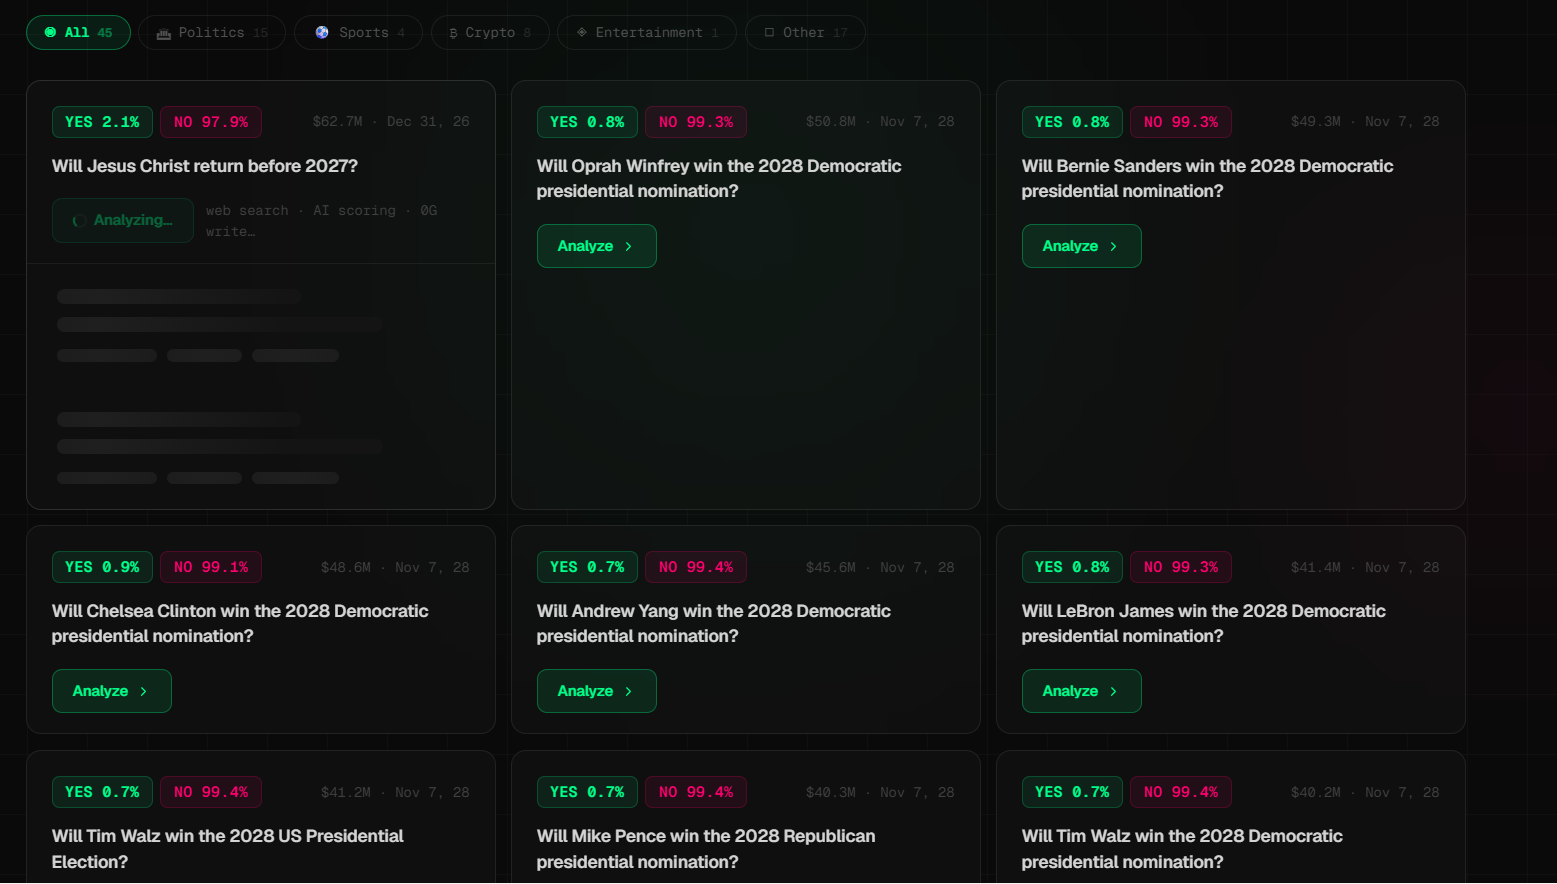Click the $62.7M volume figure
The width and height of the screenshot is (1557, 884).
coord(337,122)
